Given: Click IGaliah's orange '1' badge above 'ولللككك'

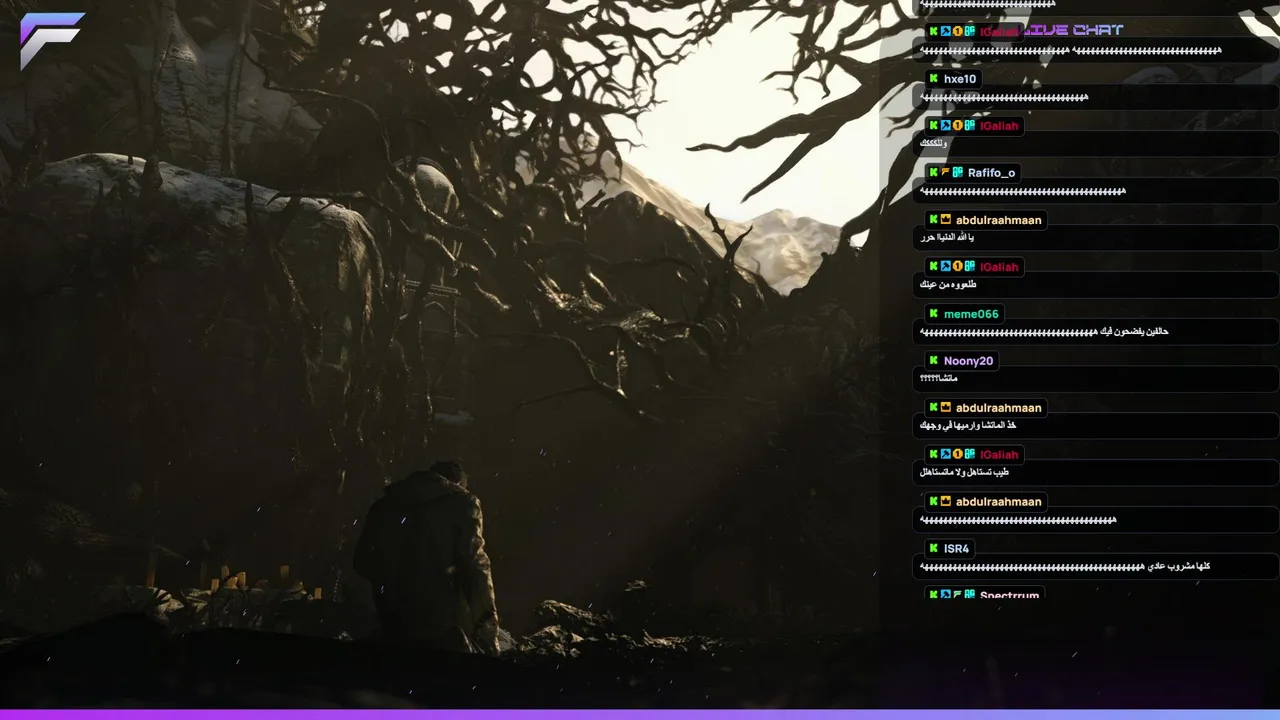Looking at the screenshot, I should coord(958,126).
